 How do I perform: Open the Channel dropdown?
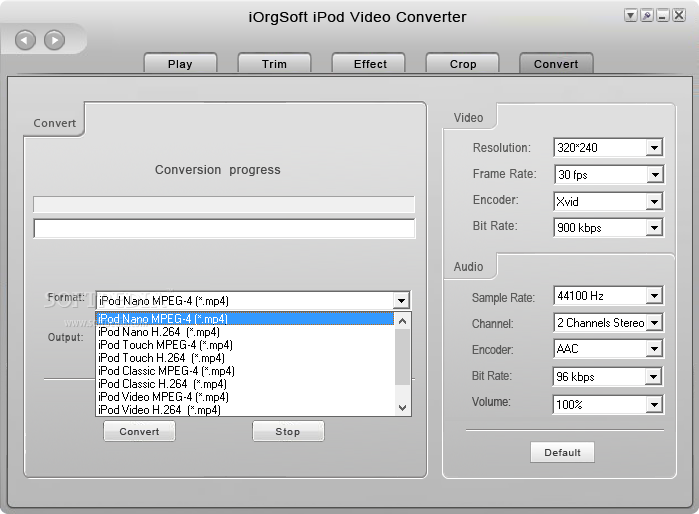[654, 322]
